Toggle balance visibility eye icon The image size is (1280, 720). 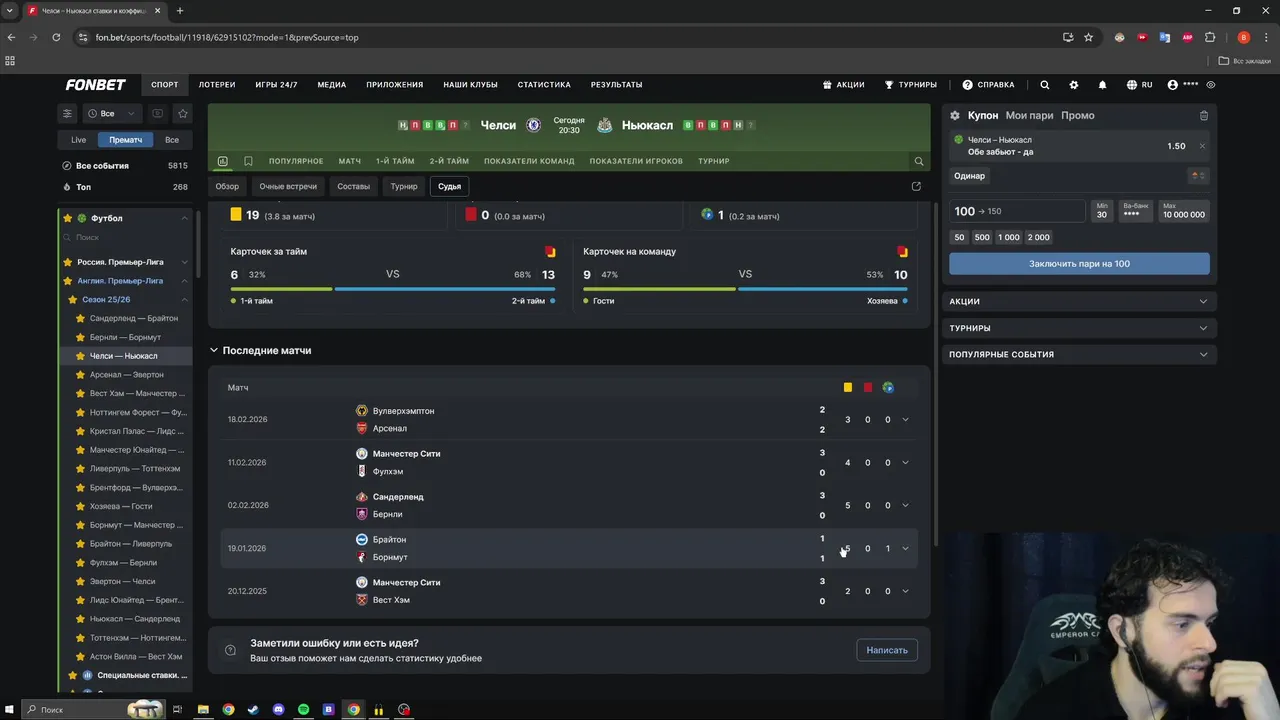pos(1211,85)
